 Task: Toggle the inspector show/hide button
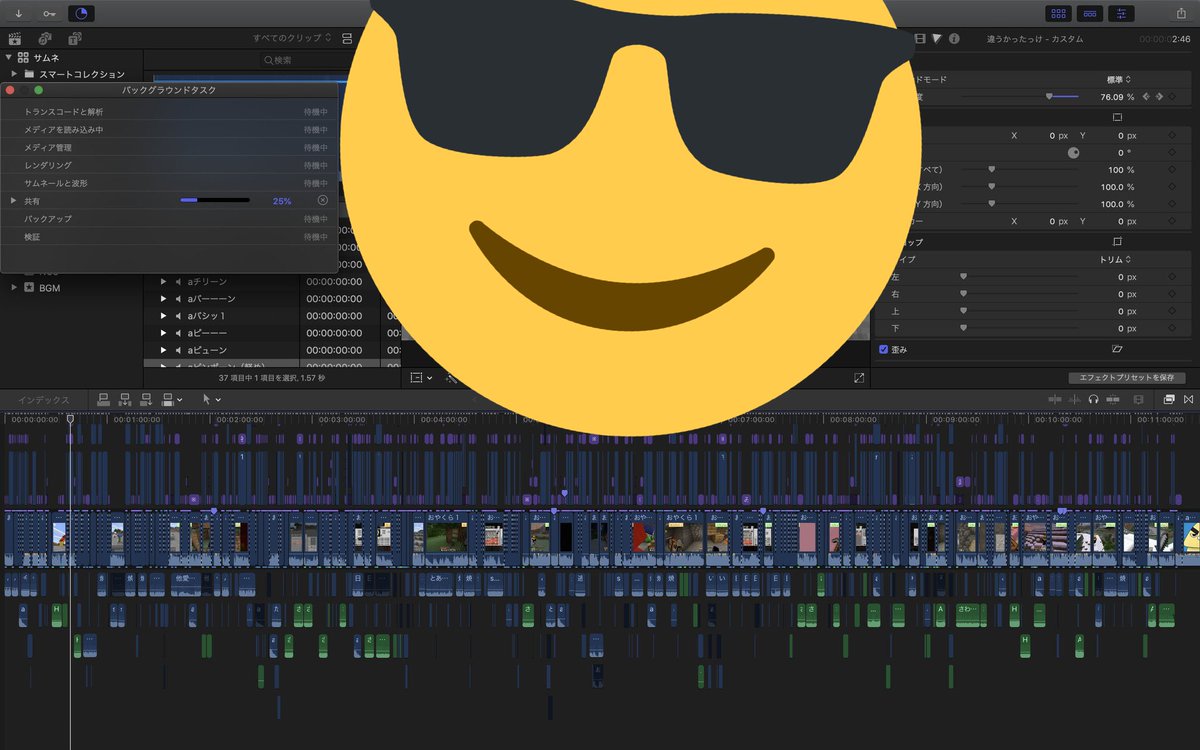[1122, 13]
